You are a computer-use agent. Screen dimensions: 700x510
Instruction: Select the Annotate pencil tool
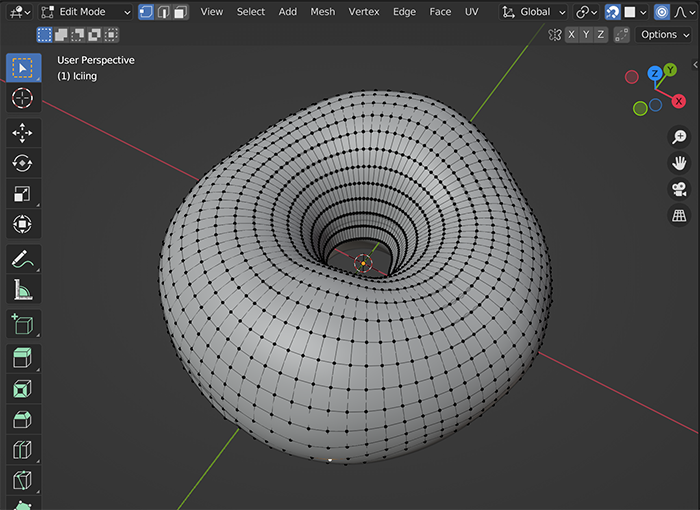[x=23, y=259]
